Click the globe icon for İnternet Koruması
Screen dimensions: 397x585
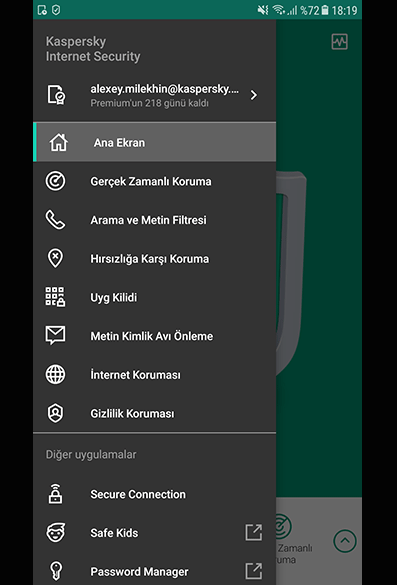(x=55, y=375)
